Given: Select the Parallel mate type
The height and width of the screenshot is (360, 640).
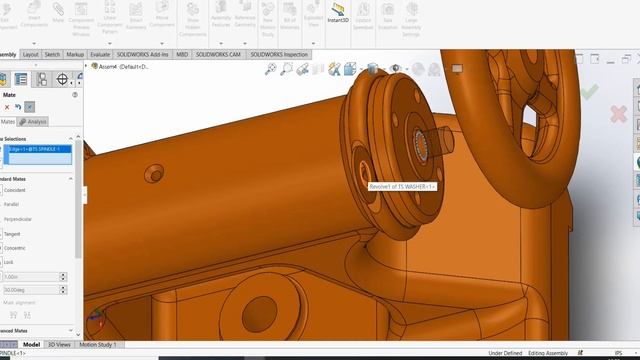Looking at the screenshot, I should click(10, 204).
